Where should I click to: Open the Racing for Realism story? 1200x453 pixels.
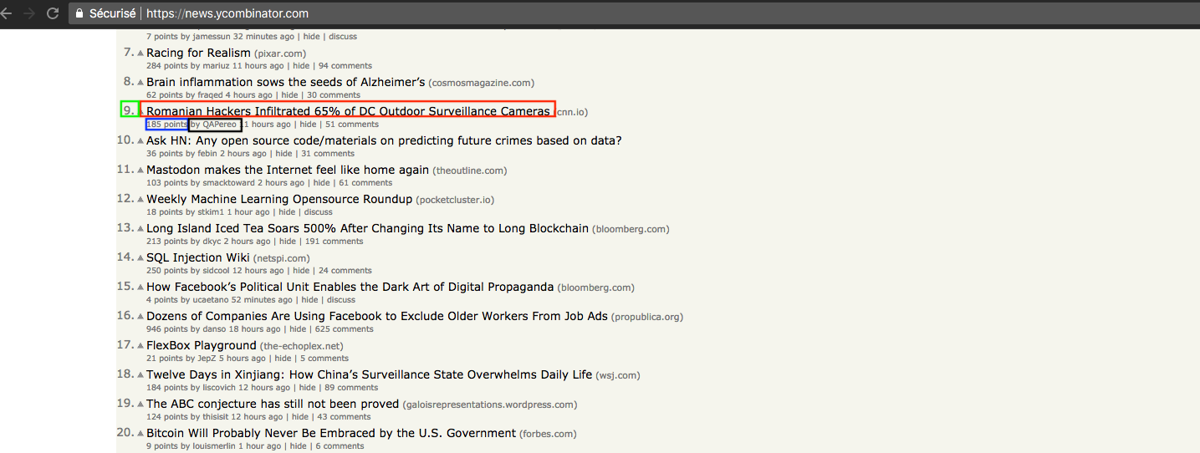tap(198, 52)
